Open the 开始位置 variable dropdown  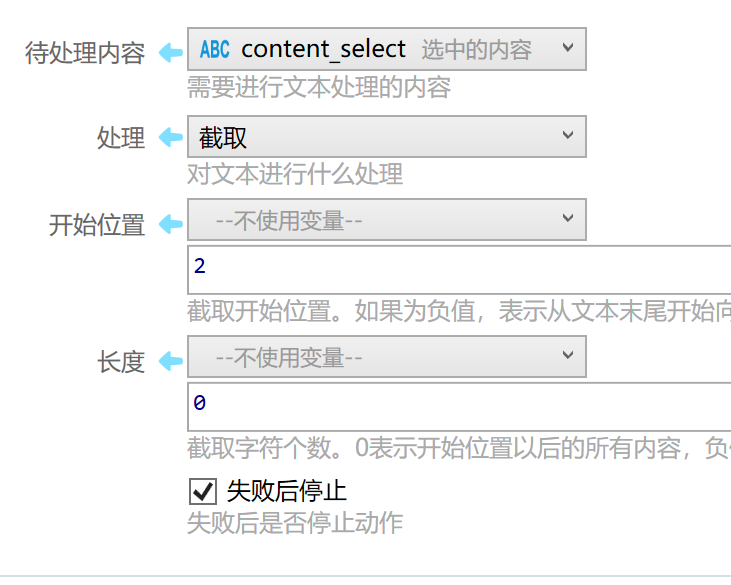pyautogui.click(x=386, y=220)
